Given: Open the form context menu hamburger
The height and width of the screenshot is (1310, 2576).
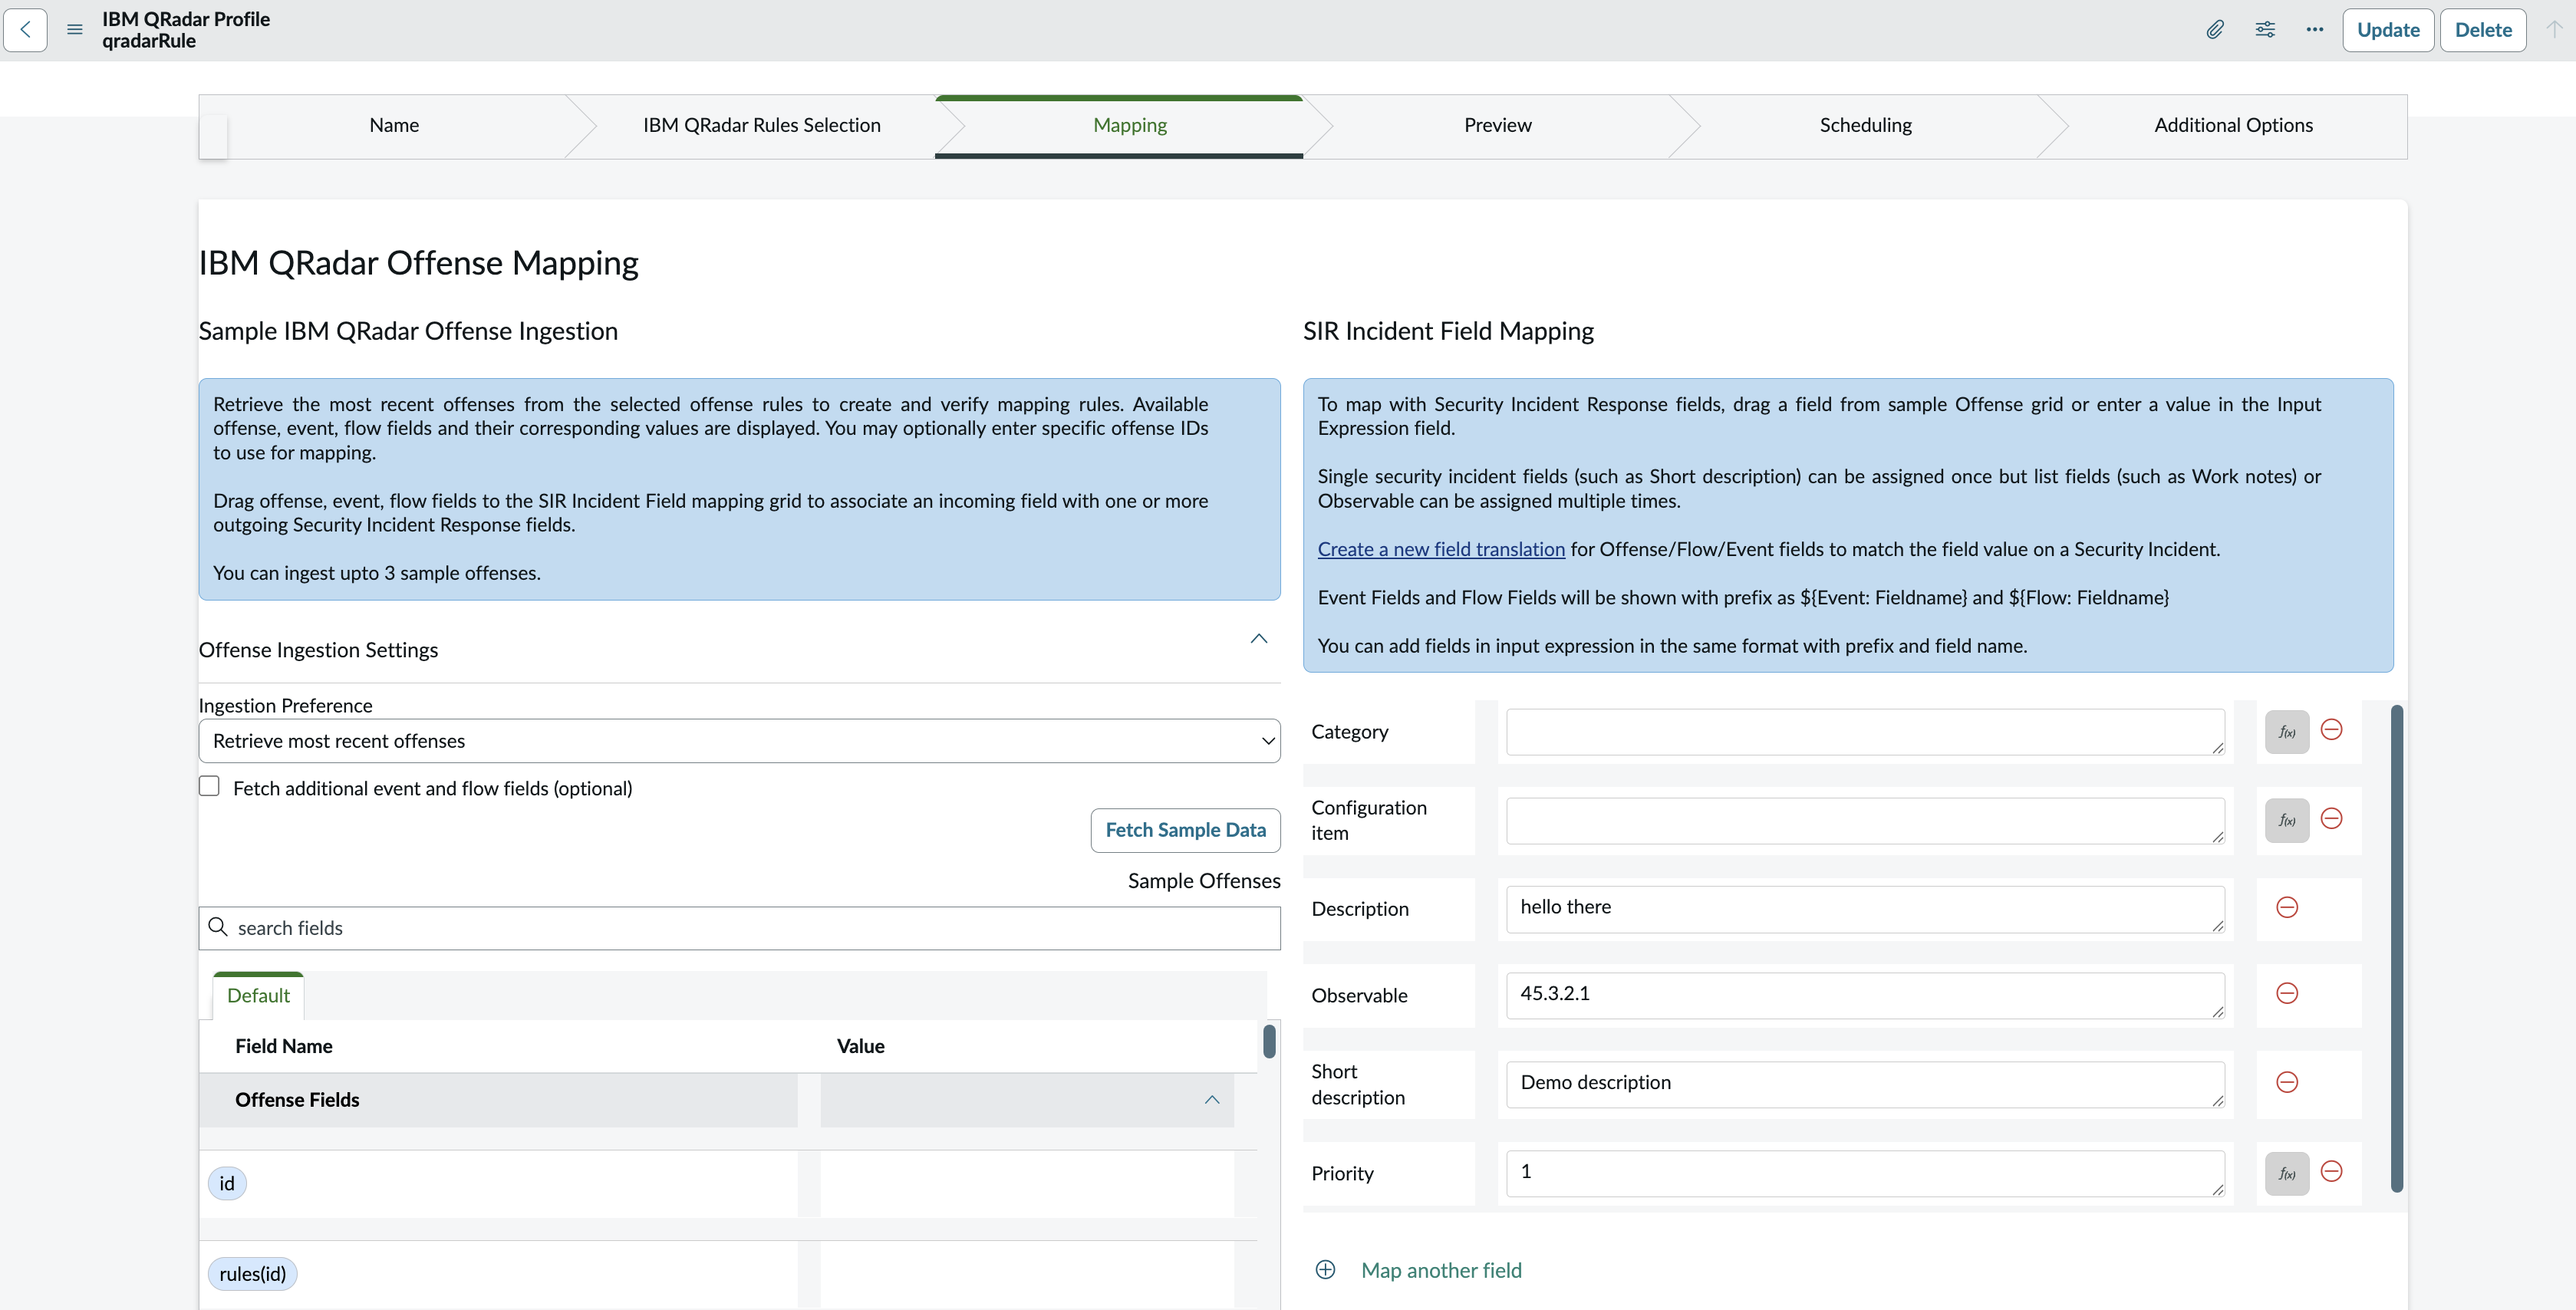Looking at the screenshot, I should click(x=75, y=30).
